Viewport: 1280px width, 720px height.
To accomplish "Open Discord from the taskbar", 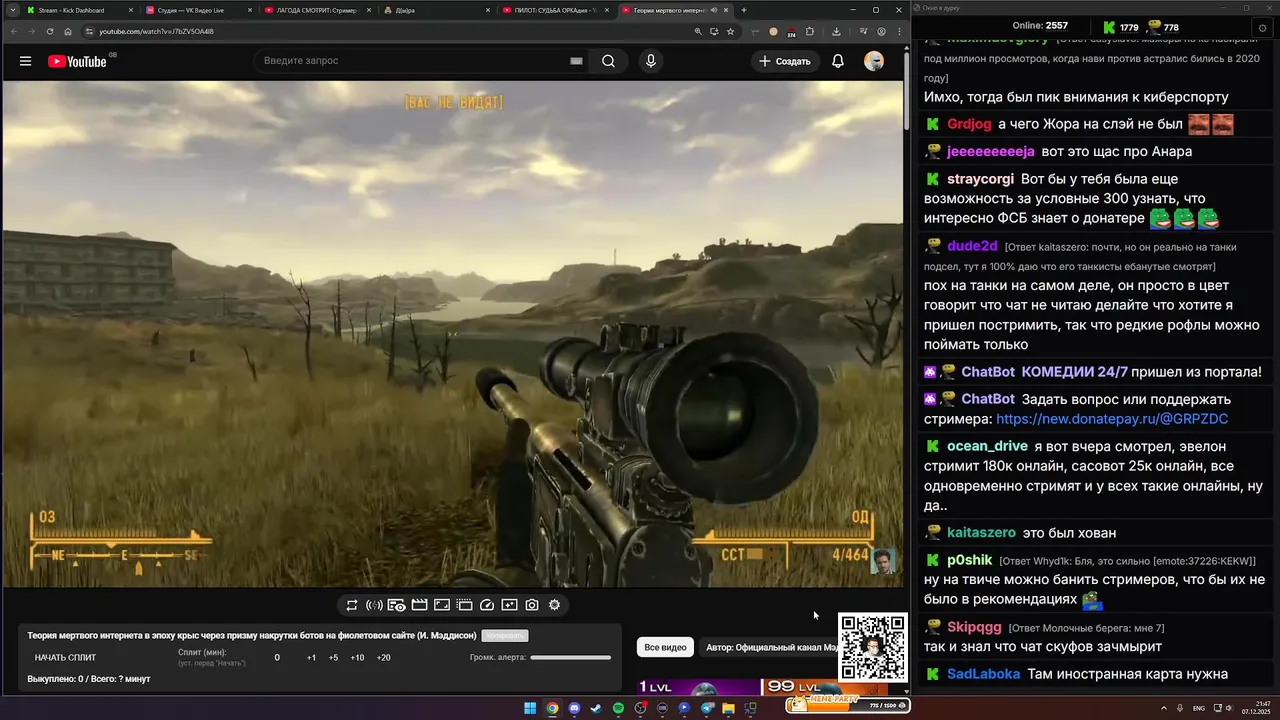I will click(x=574, y=708).
